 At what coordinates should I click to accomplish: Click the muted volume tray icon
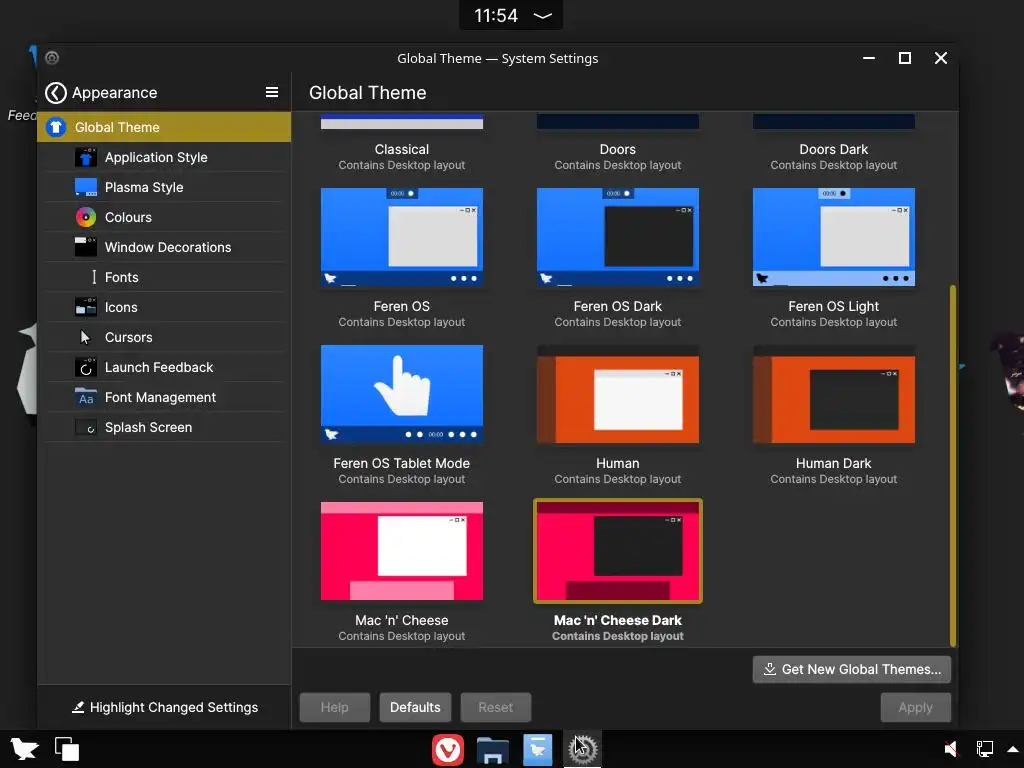(x=951, y=748)
